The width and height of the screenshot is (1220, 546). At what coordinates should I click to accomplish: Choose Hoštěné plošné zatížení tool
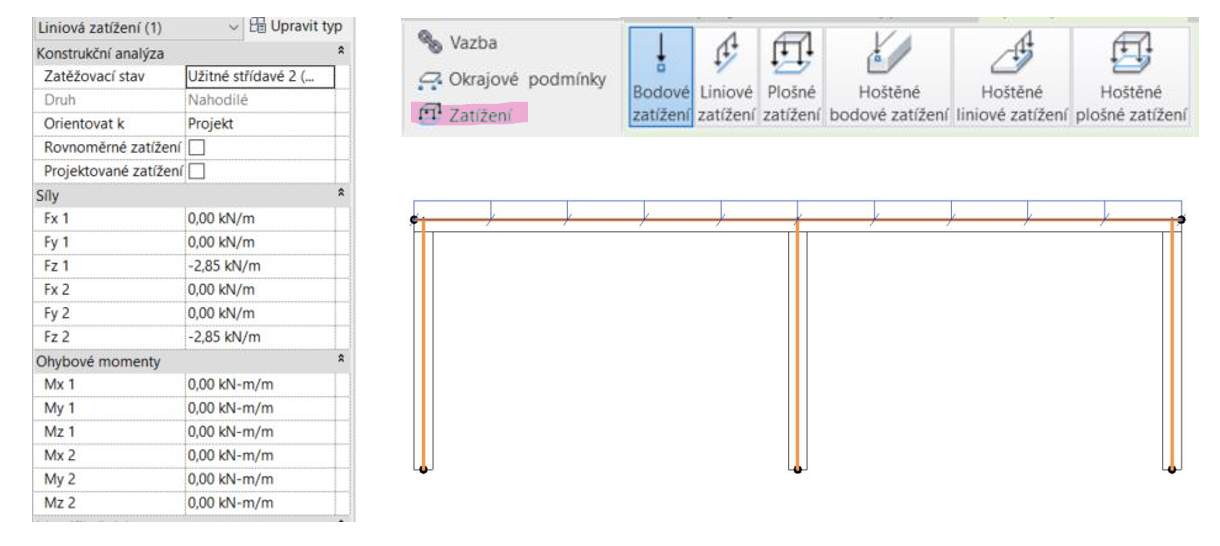1131,78
